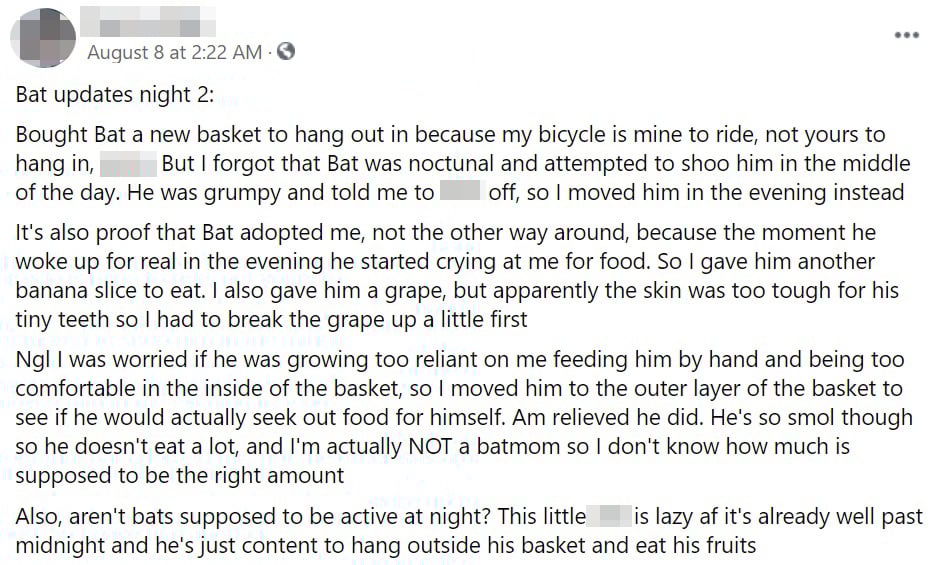Open the August 8 at 2:22 AM timestamp
The height and width of the screenshot is (565, 945).
tap(174, 52)
